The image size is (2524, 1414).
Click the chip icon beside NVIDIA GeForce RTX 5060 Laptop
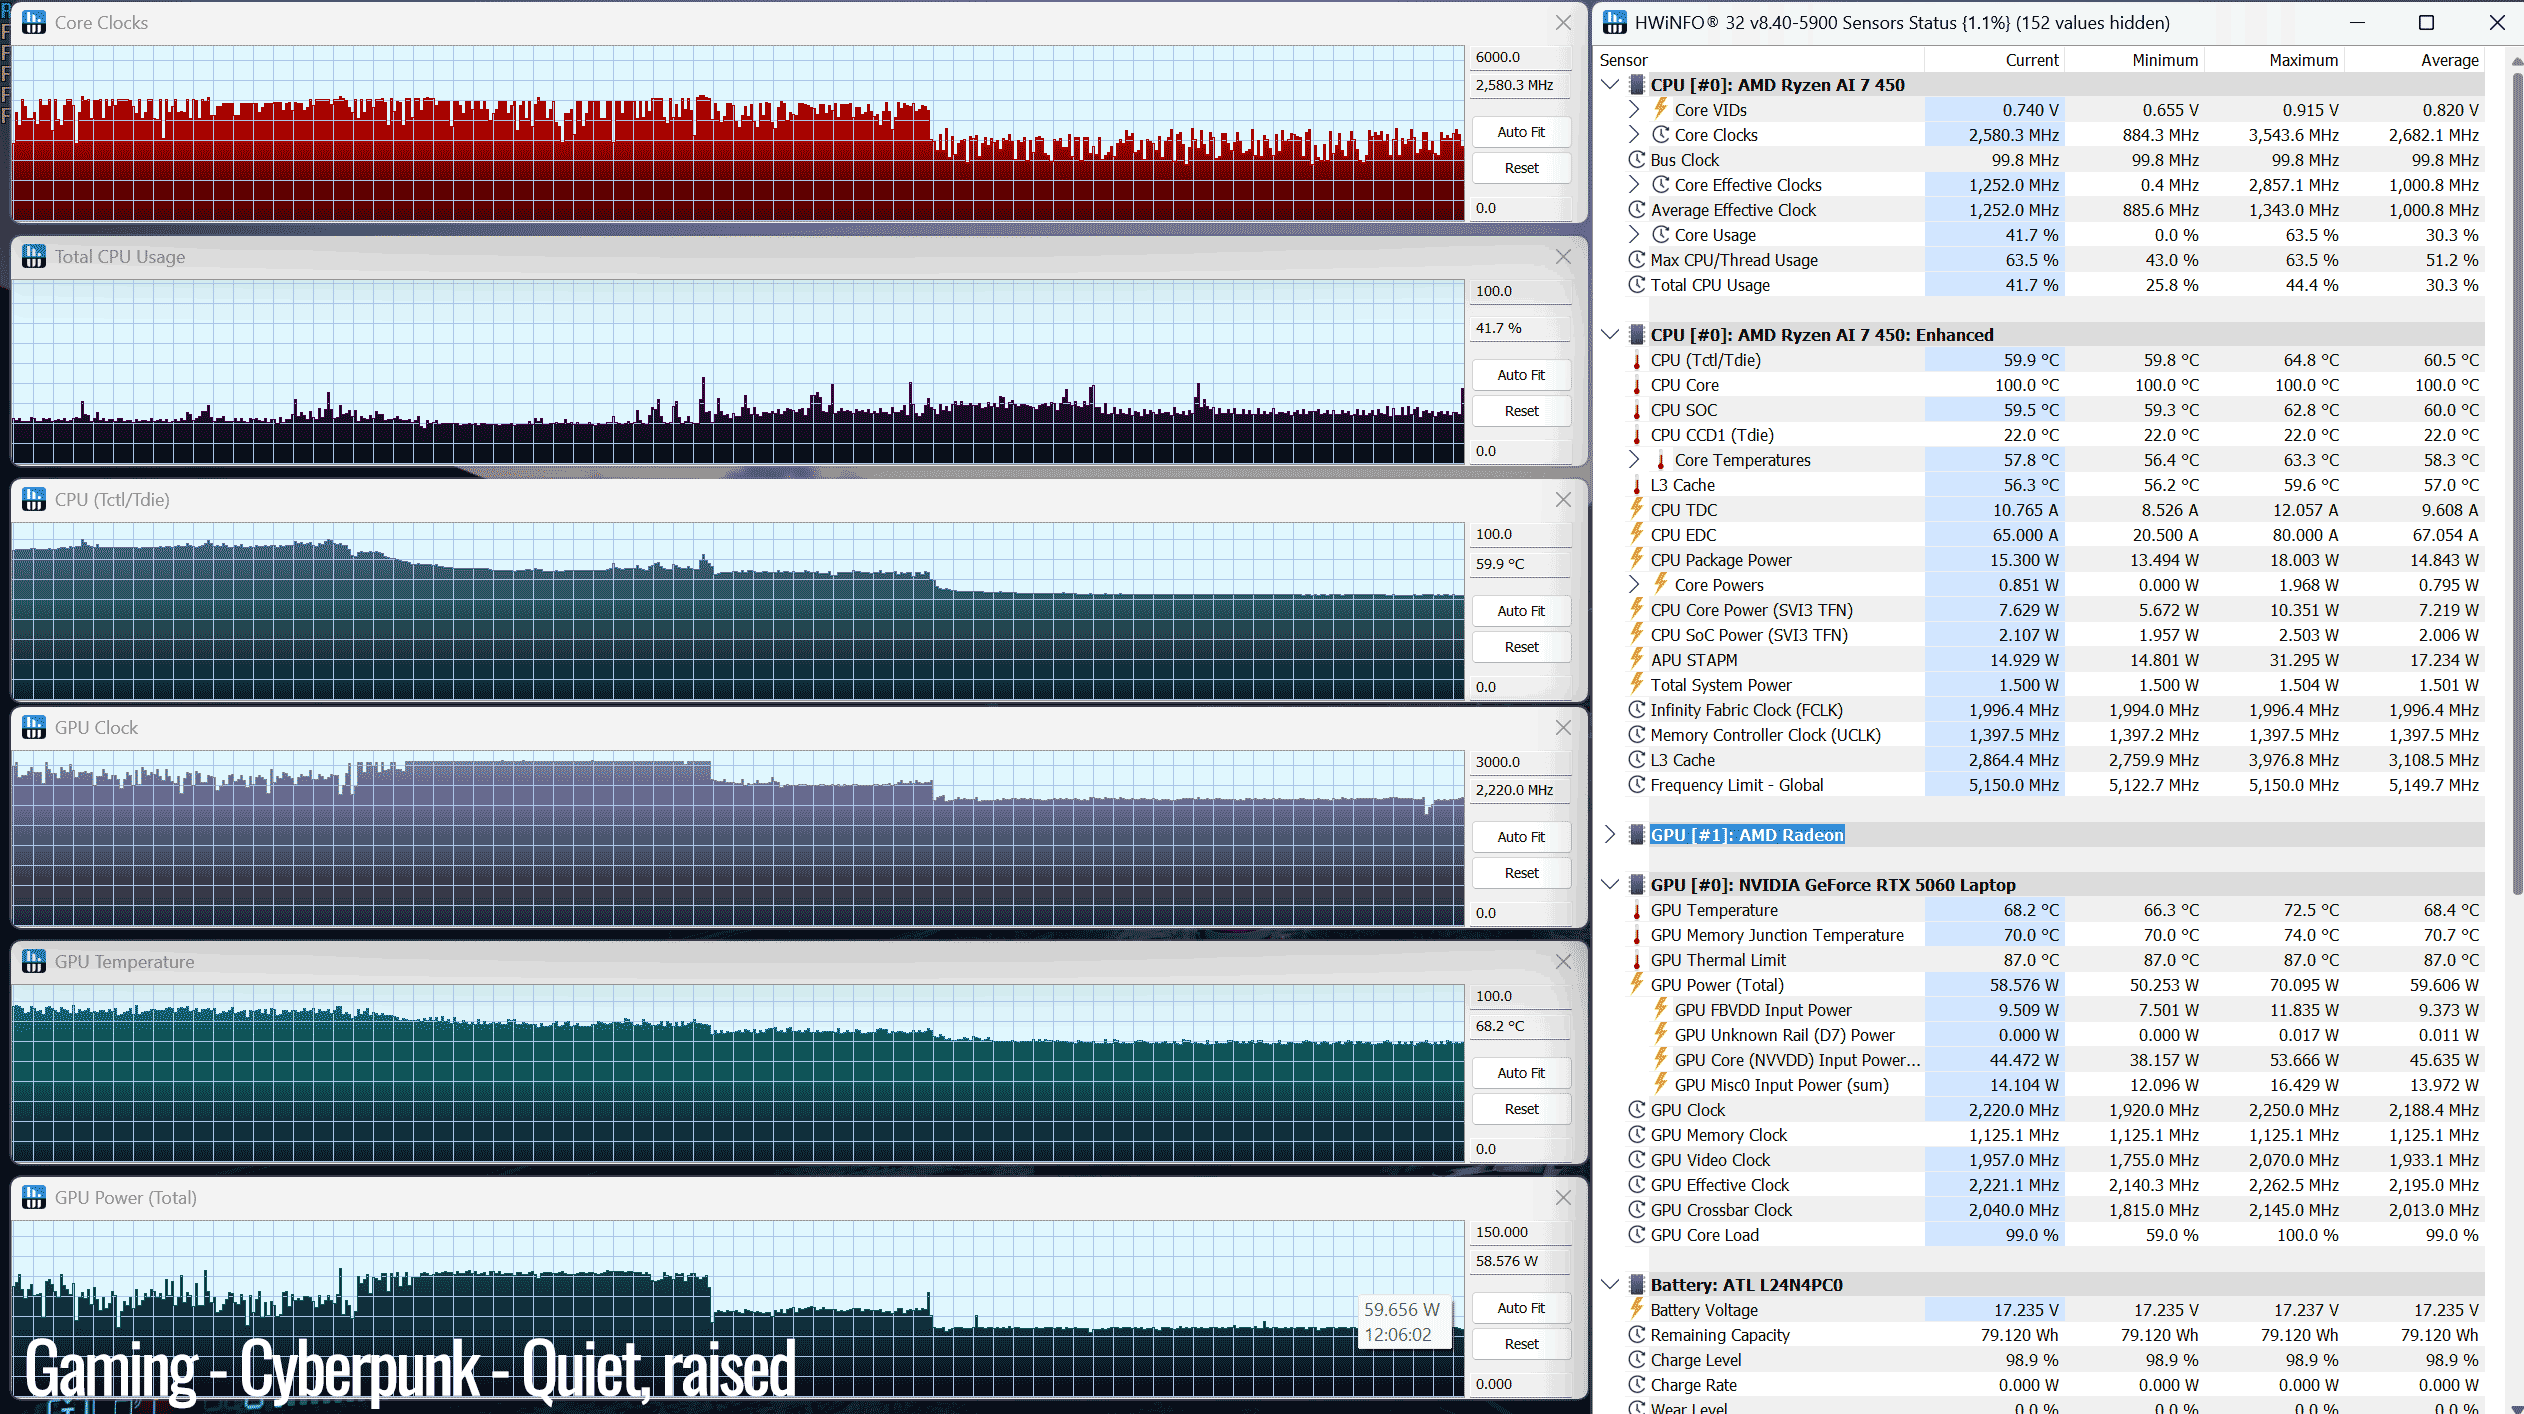click(x=1637, y=885)
